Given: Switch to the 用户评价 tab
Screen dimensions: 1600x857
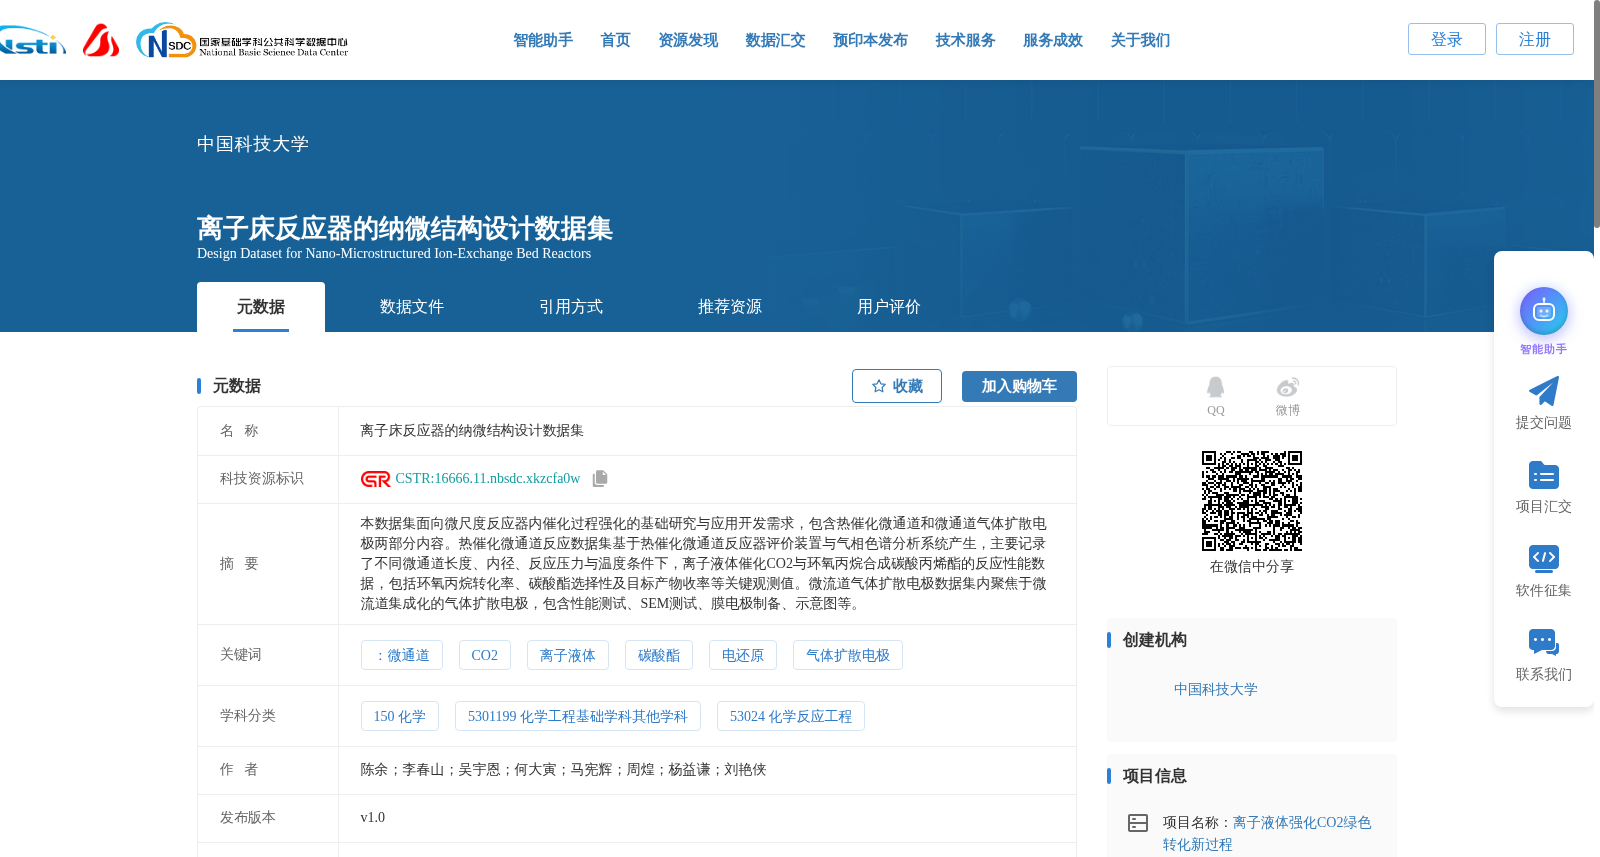Looking at the screenshot, I should [x=889, y=307].
